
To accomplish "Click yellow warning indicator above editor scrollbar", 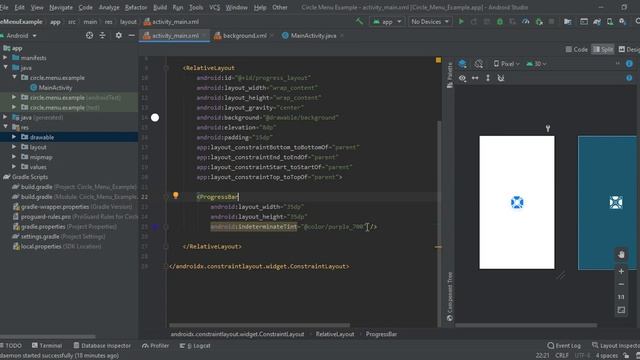I will click(438, 60).
